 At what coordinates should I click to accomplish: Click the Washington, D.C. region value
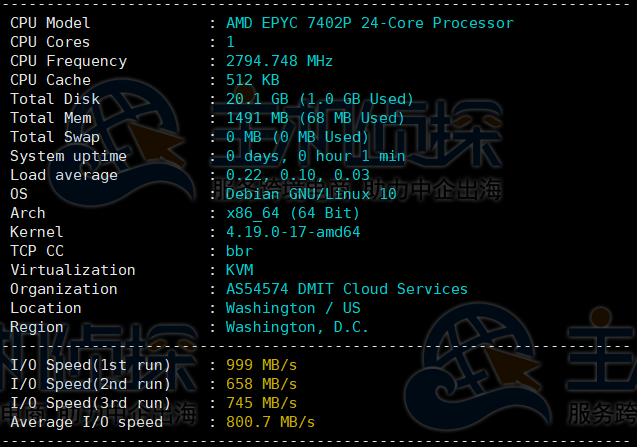click(x=297, y=327)
